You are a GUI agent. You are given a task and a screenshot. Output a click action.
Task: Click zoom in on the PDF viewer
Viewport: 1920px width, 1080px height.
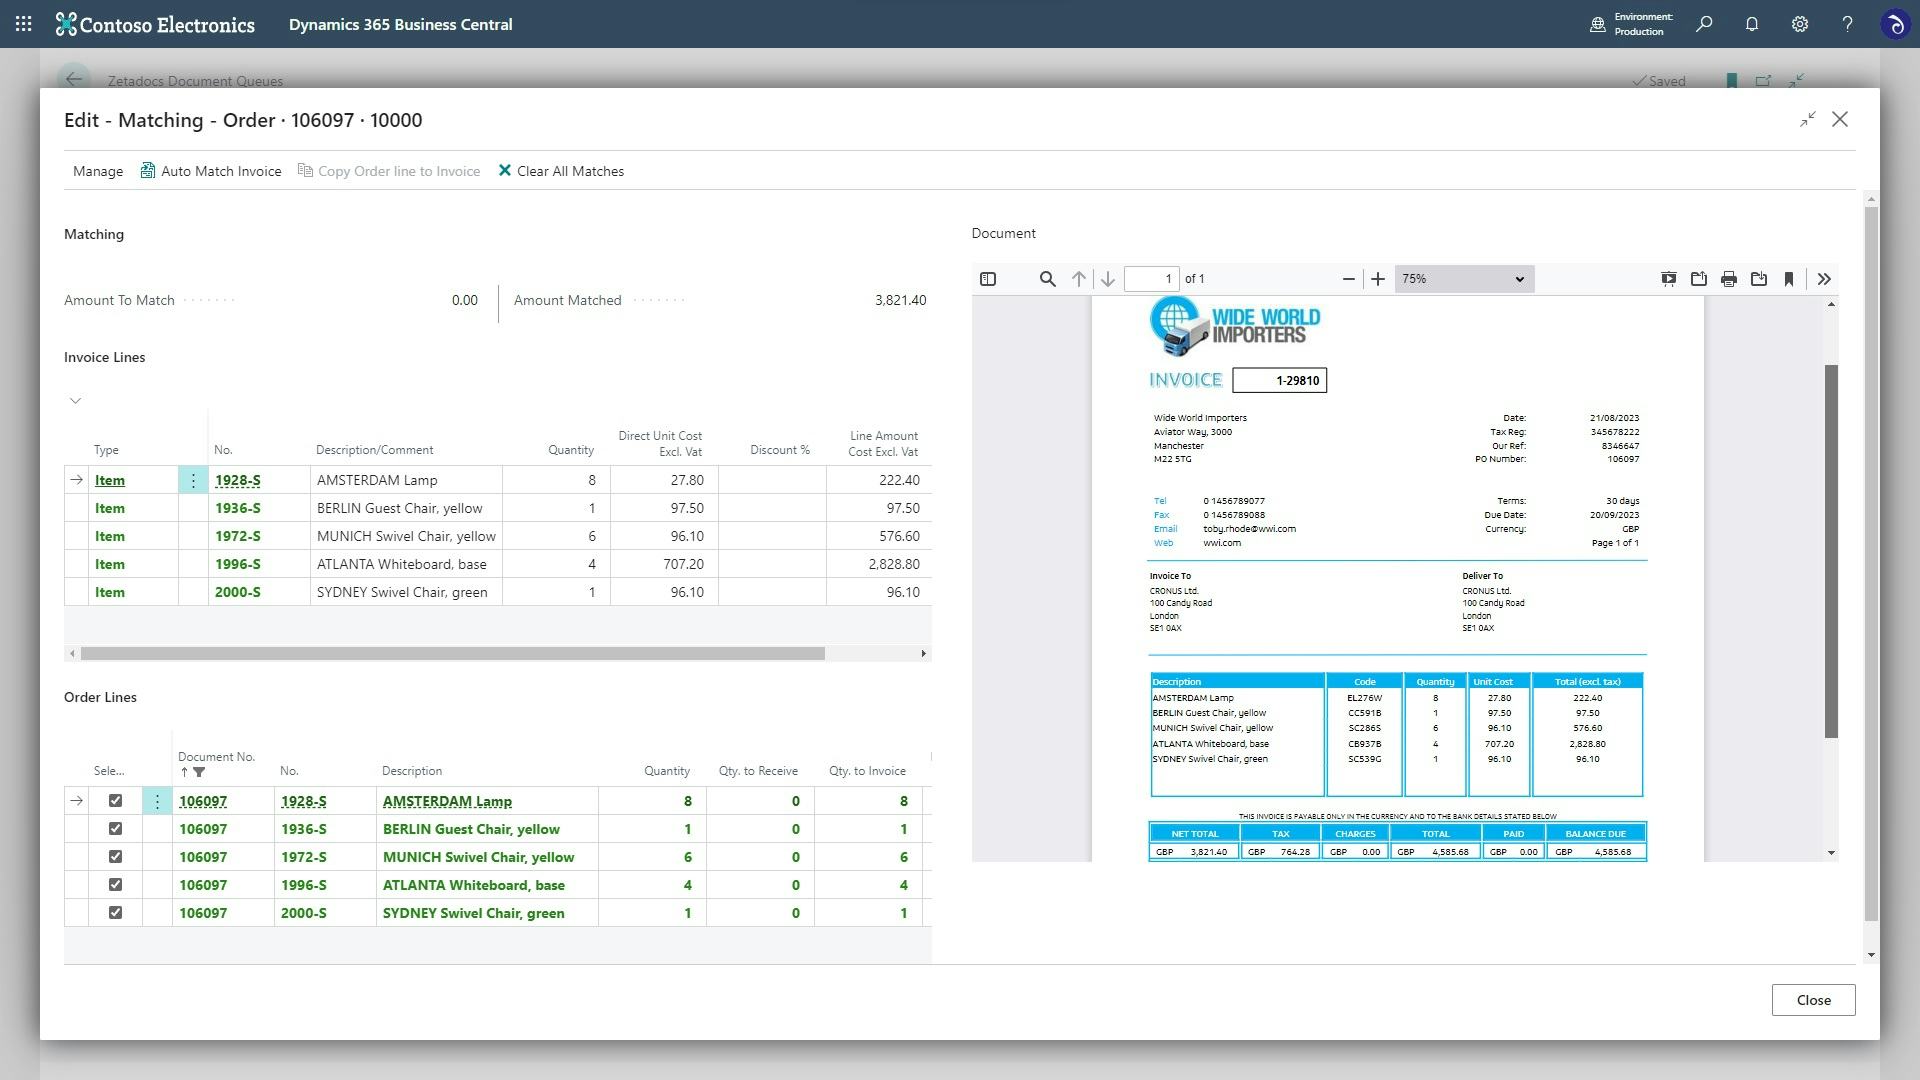point(1378,279)
